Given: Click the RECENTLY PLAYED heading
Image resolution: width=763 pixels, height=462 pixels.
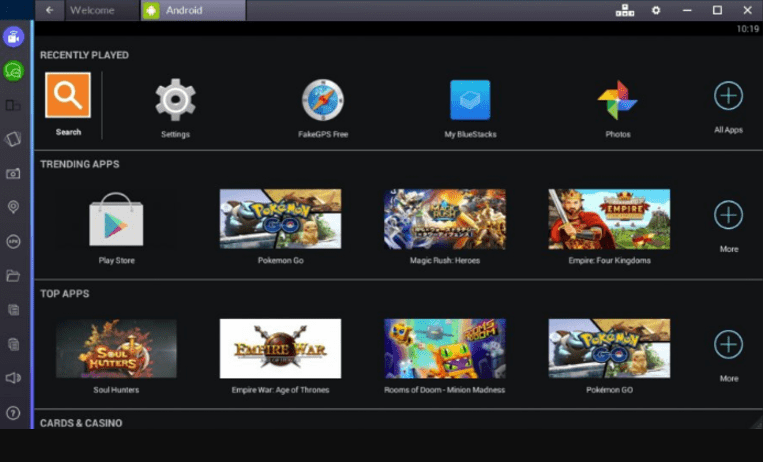Looking at the screenshot, I should point(84,55).
